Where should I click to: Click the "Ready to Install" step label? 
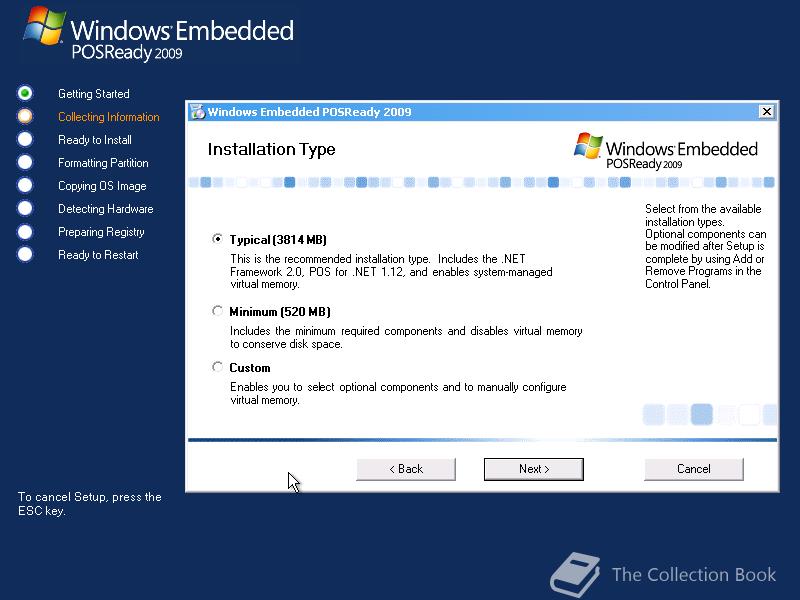tap(95, 140)
